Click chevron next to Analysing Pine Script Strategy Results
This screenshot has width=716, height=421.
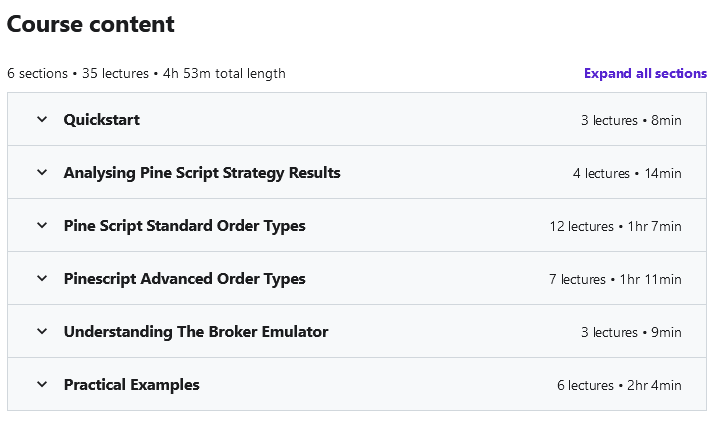pyautogui.click(x=42, y=173)
